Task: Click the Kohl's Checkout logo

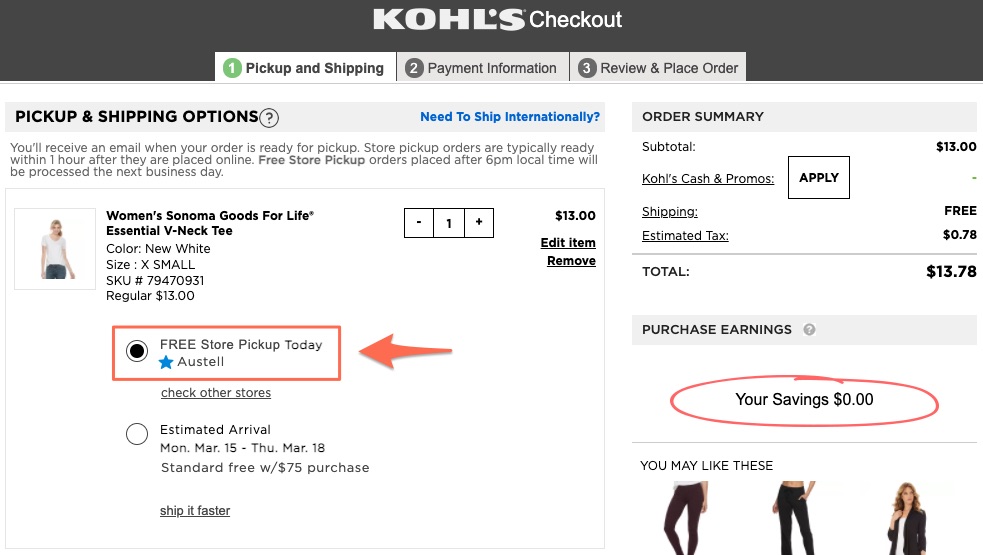Action: click(497, 20)
